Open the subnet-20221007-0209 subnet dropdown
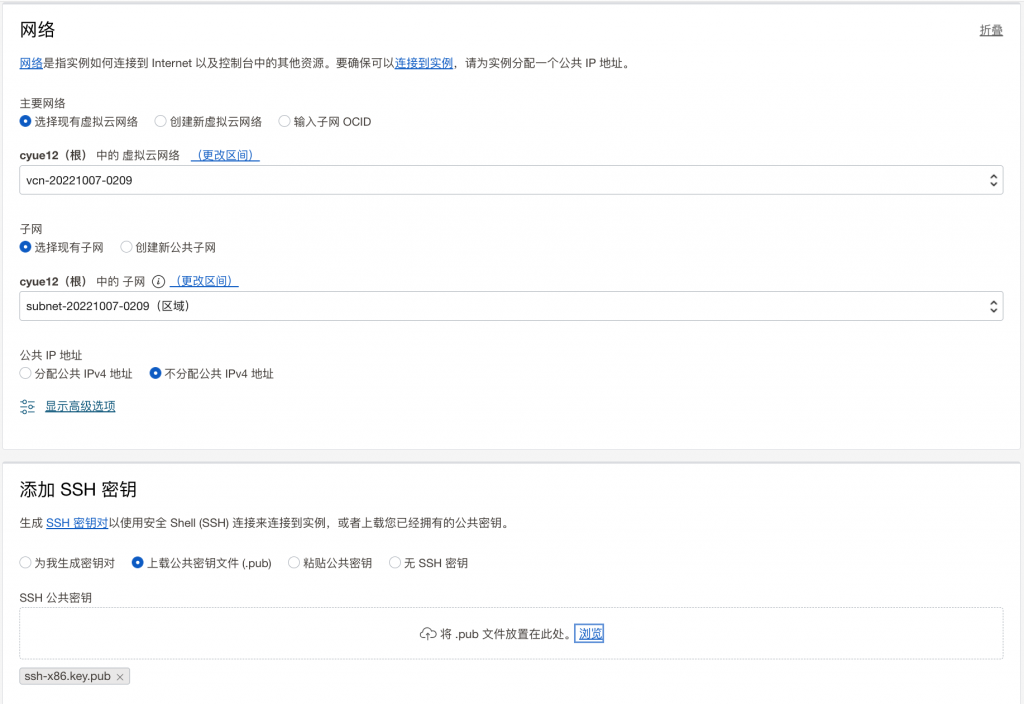 pos(511,306)
